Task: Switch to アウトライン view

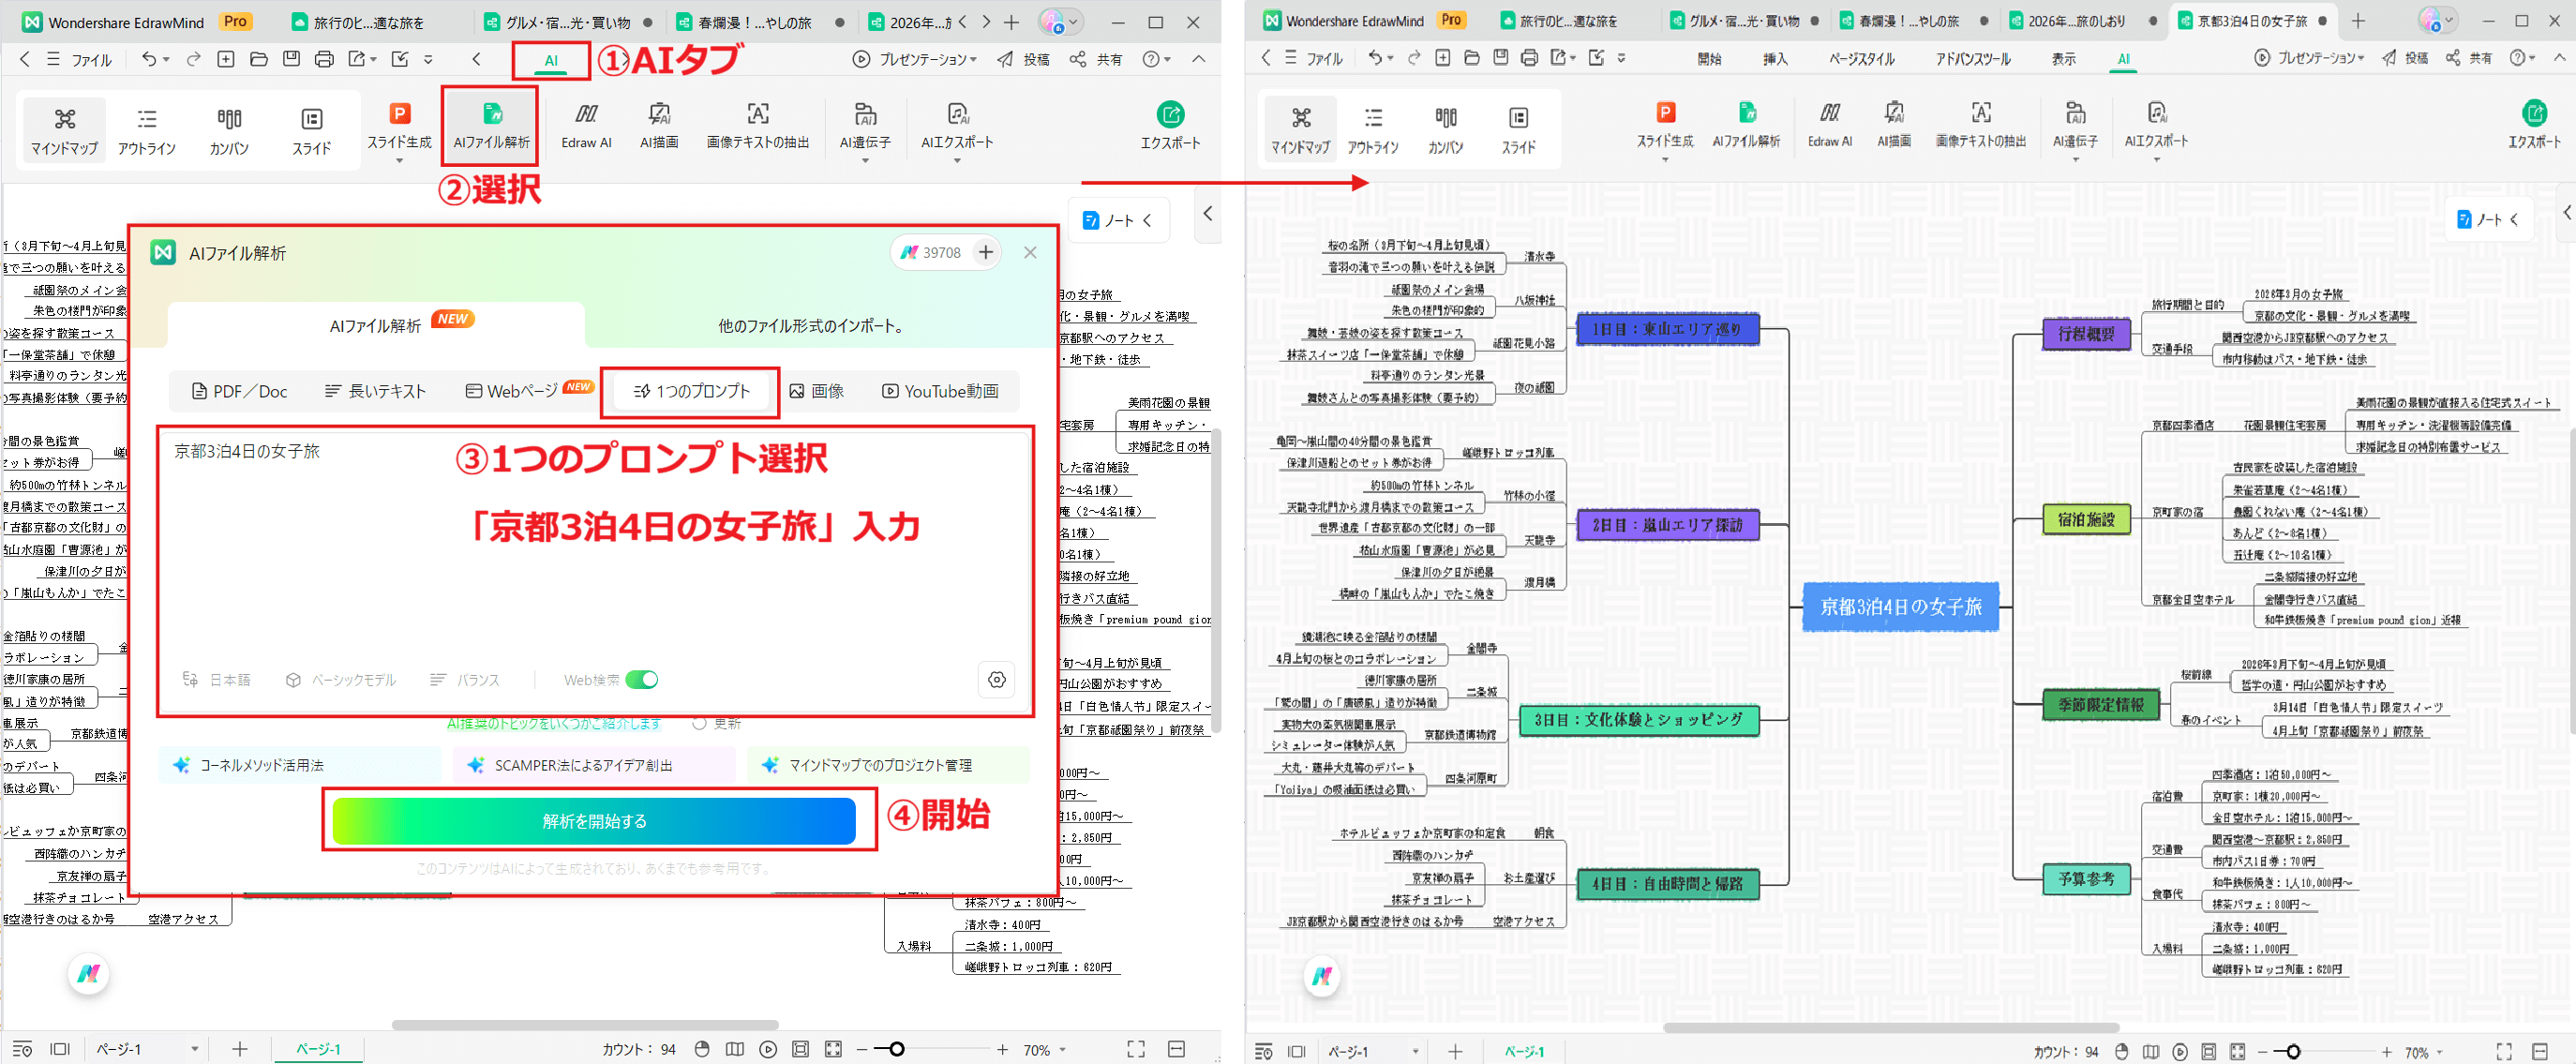Action: 148,128
